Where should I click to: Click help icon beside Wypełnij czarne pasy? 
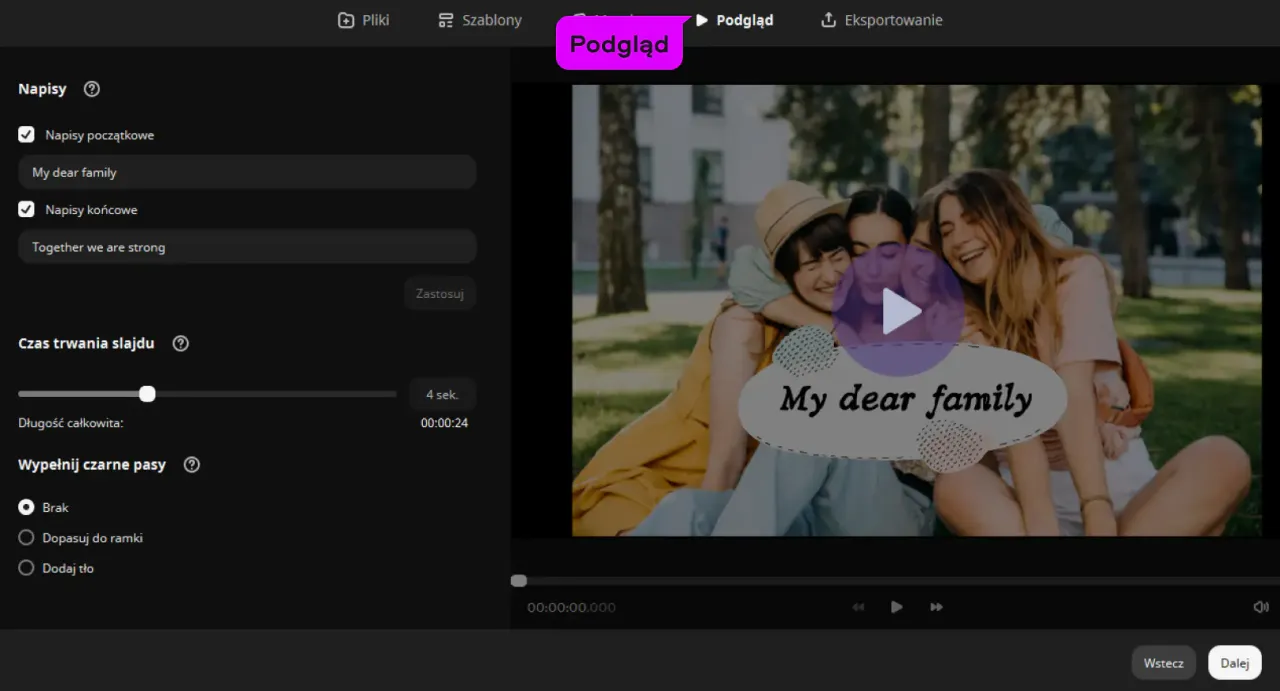192,465
